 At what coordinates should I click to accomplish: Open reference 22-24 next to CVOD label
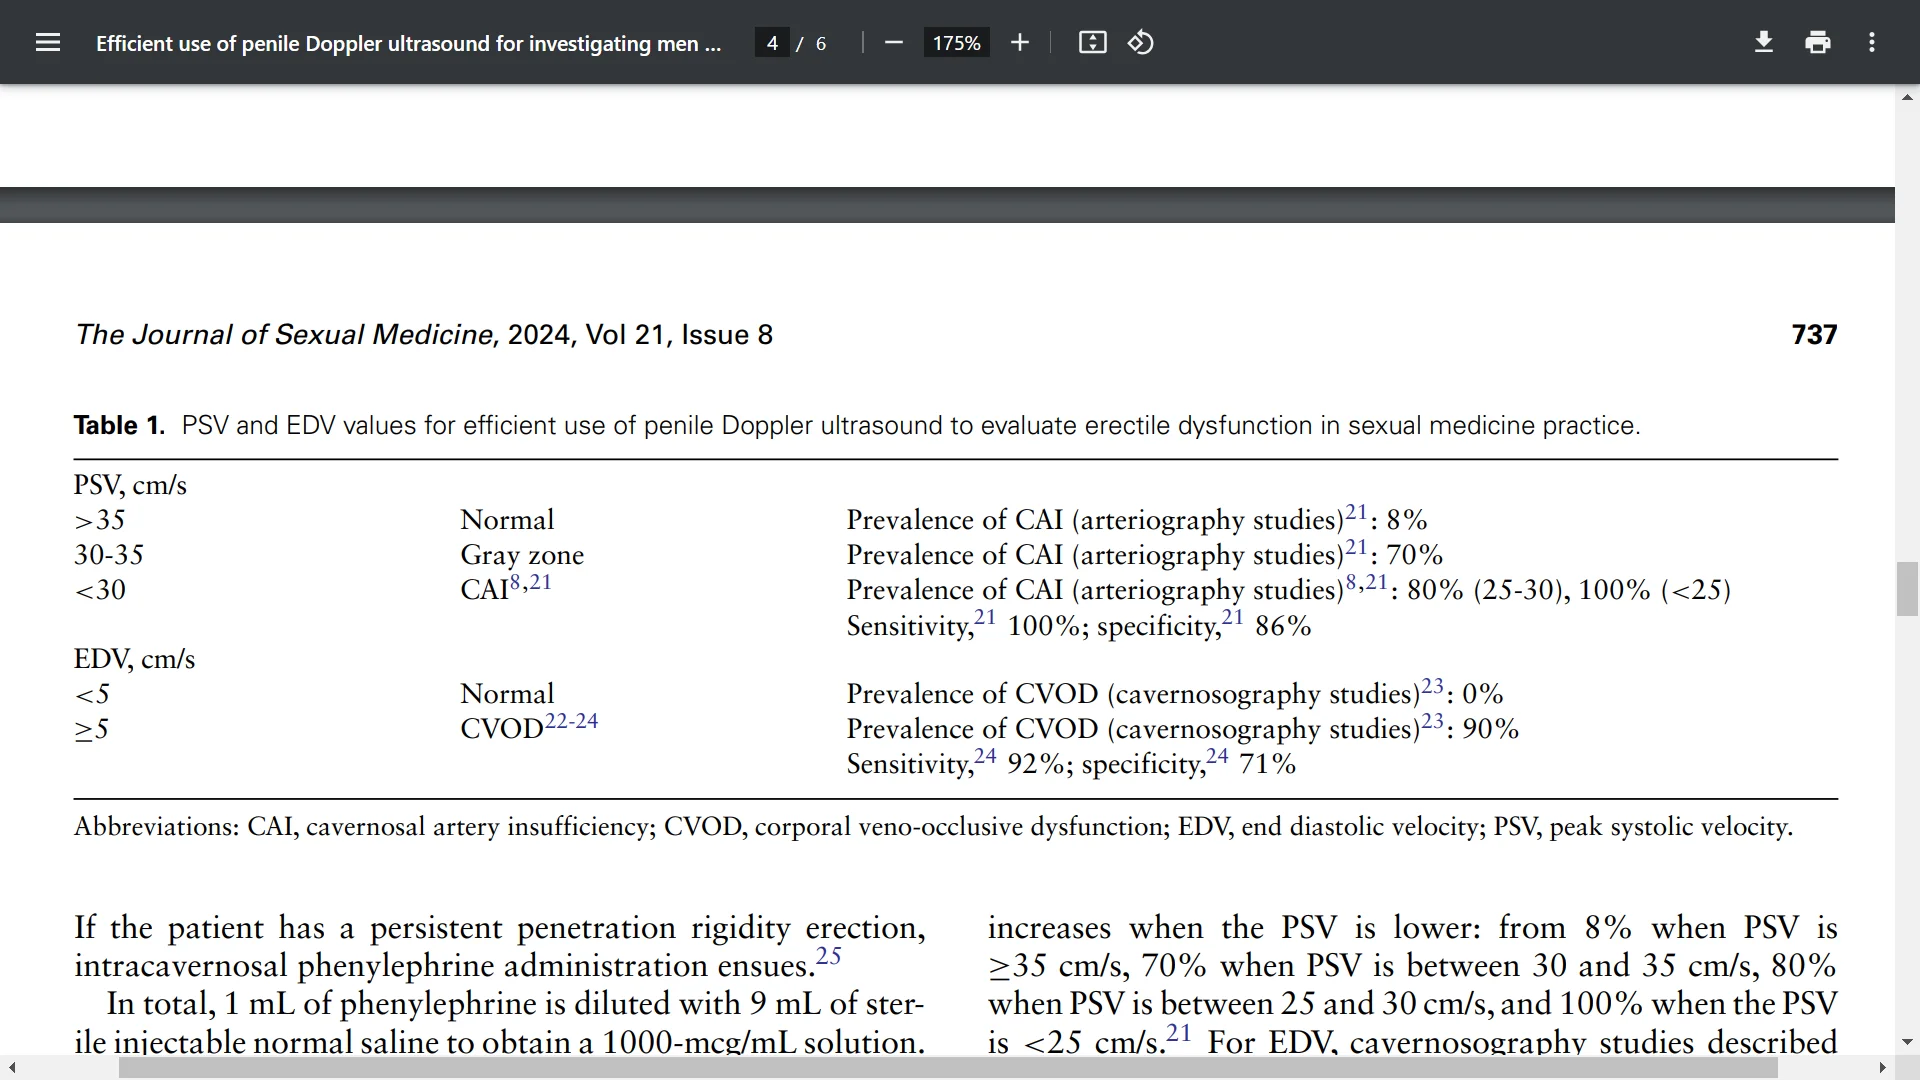pos(572,721)
